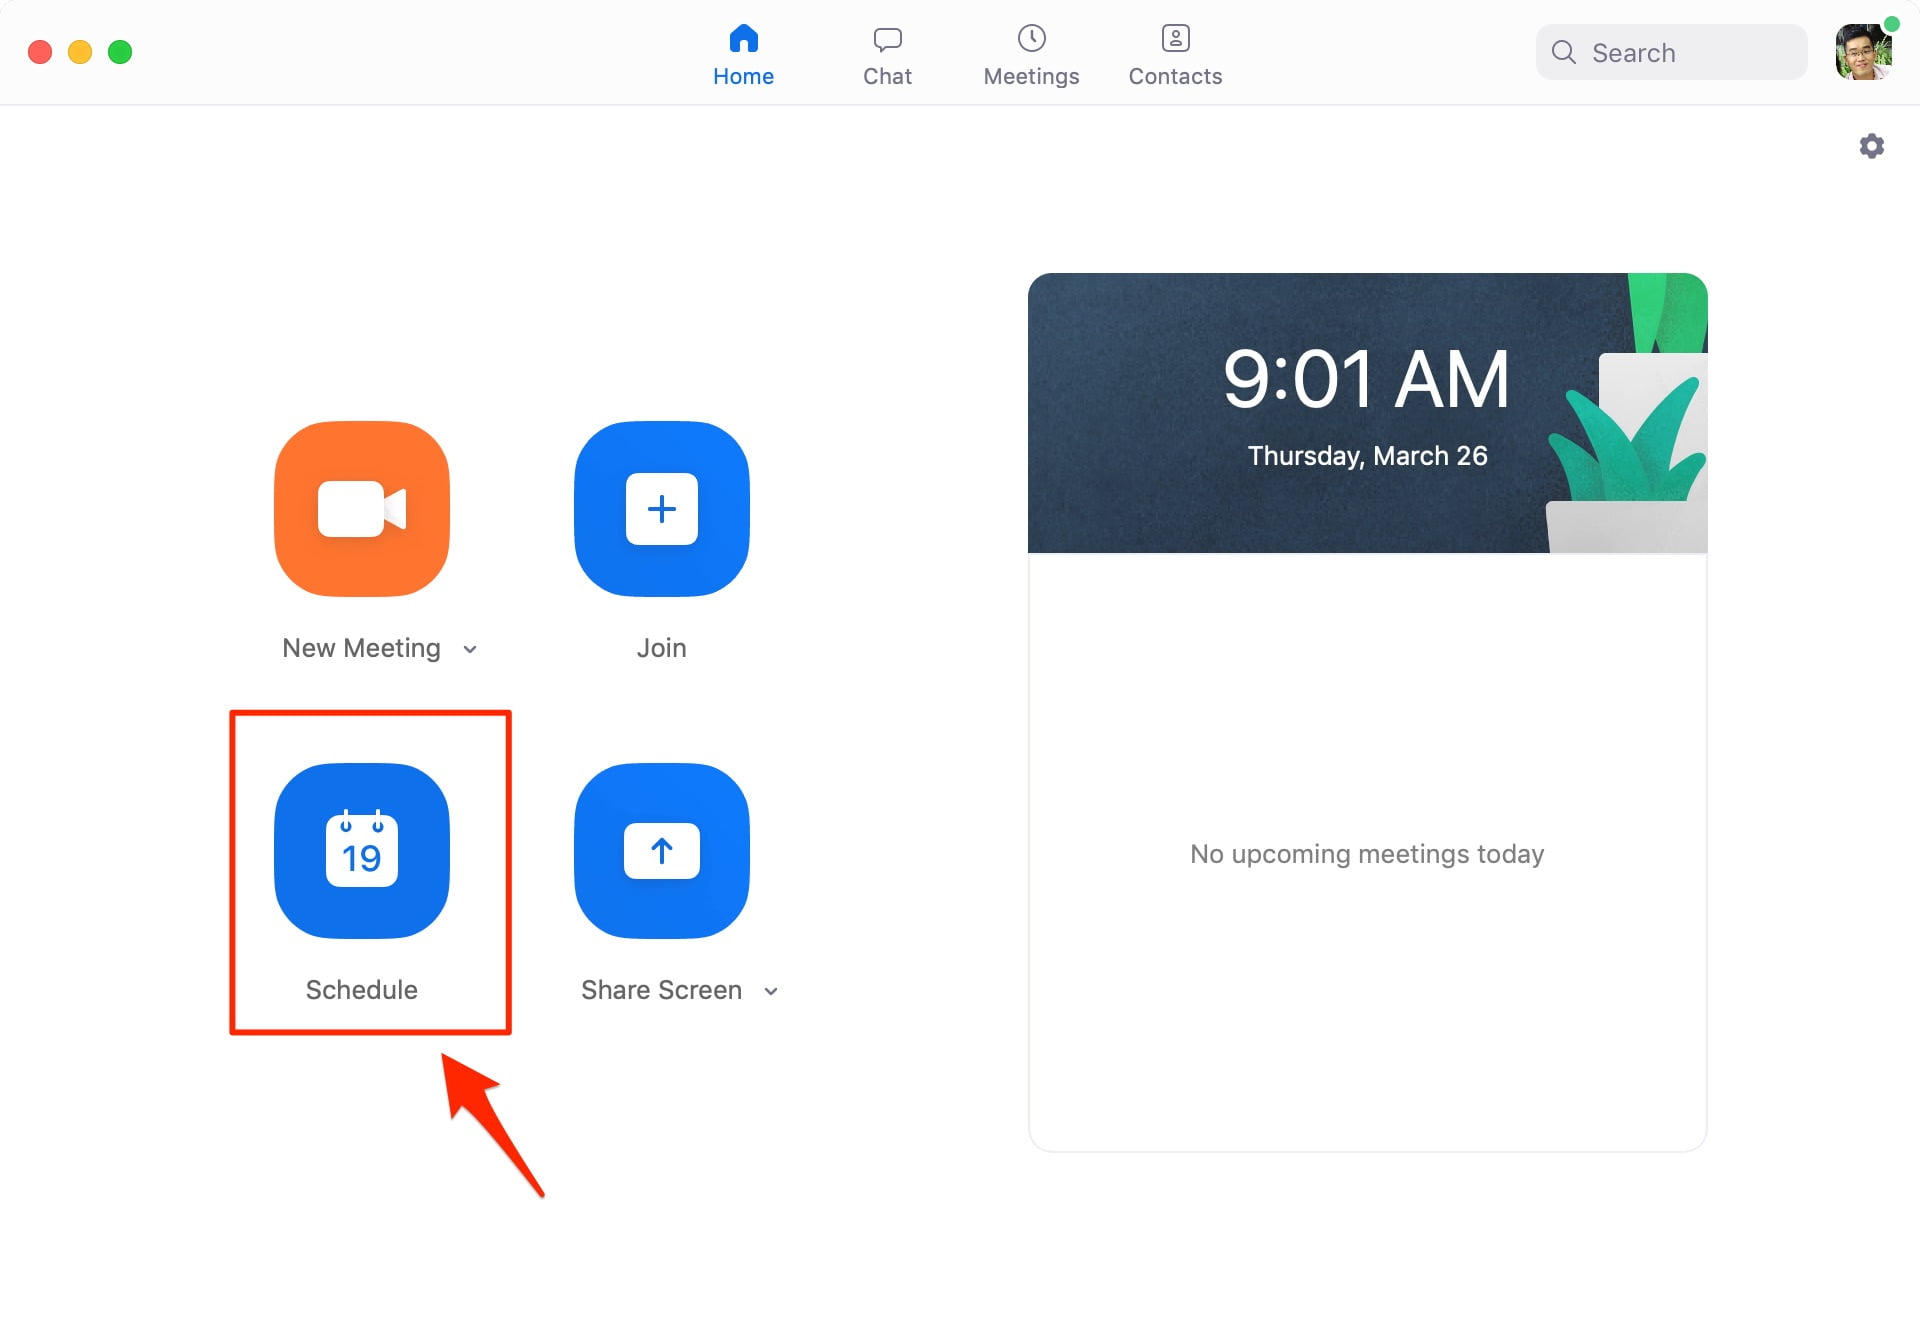
Task: Expand the New Meeting options chevron
Action: click(x=470, y=648)
